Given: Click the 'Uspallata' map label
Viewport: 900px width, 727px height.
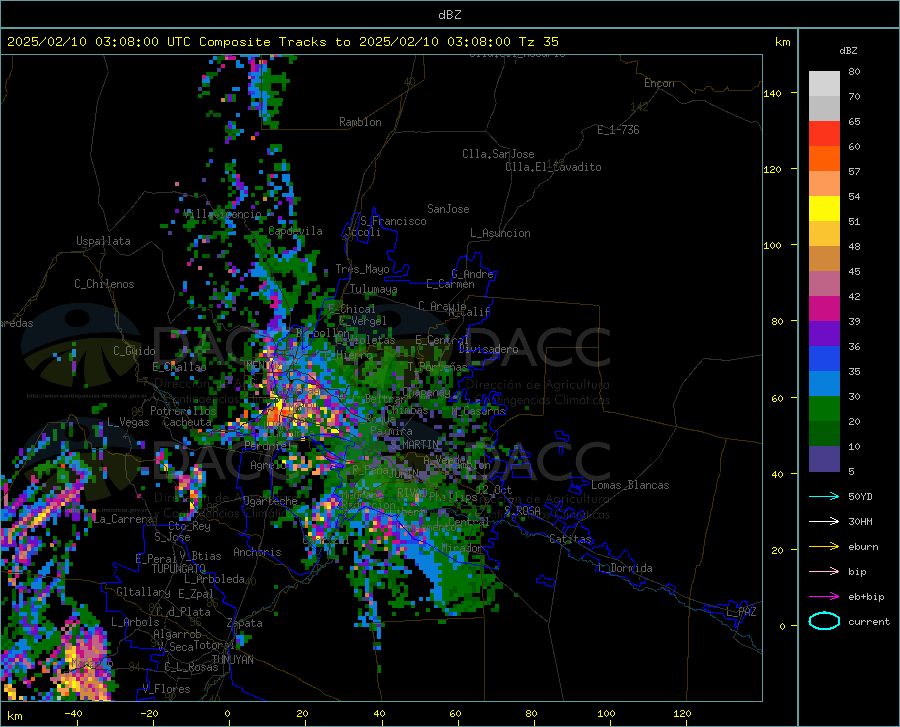Looking at the screenshot, I should pyautogui.click(x=103, y=241).
